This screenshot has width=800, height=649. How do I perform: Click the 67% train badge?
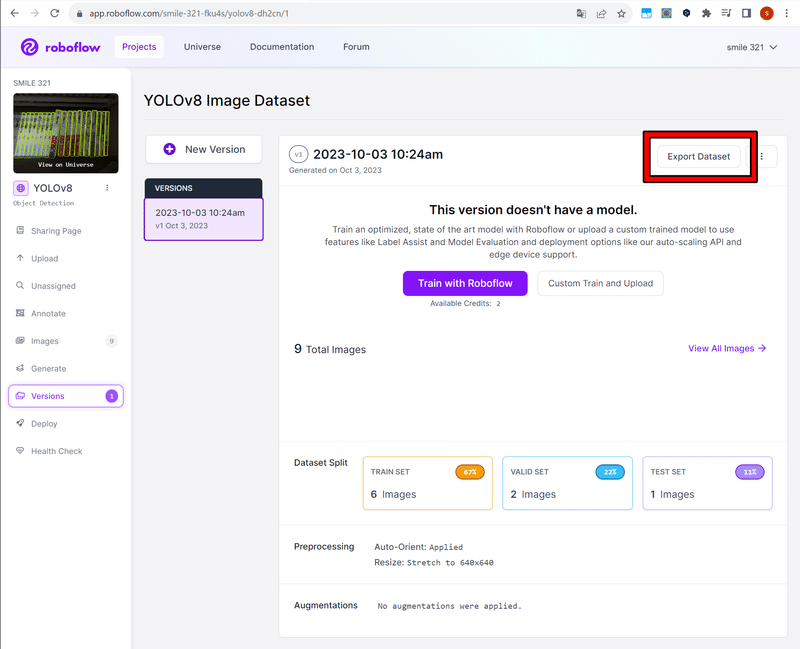pyautogui.click(x=470, y=472)
